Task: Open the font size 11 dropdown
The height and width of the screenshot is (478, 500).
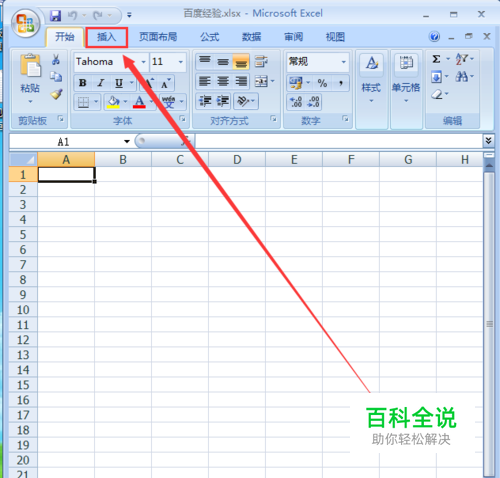Action: point(181,62)
